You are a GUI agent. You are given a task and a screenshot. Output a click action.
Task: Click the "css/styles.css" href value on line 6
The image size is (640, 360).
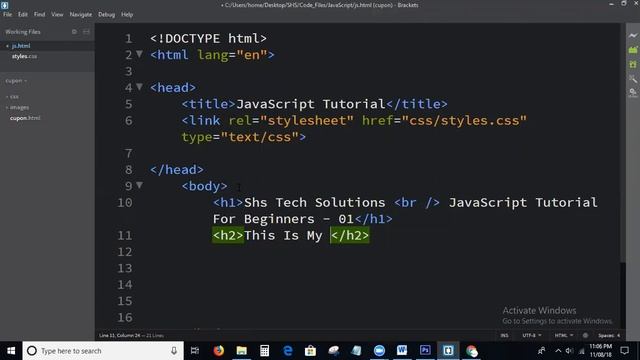[x=464, y=120]
